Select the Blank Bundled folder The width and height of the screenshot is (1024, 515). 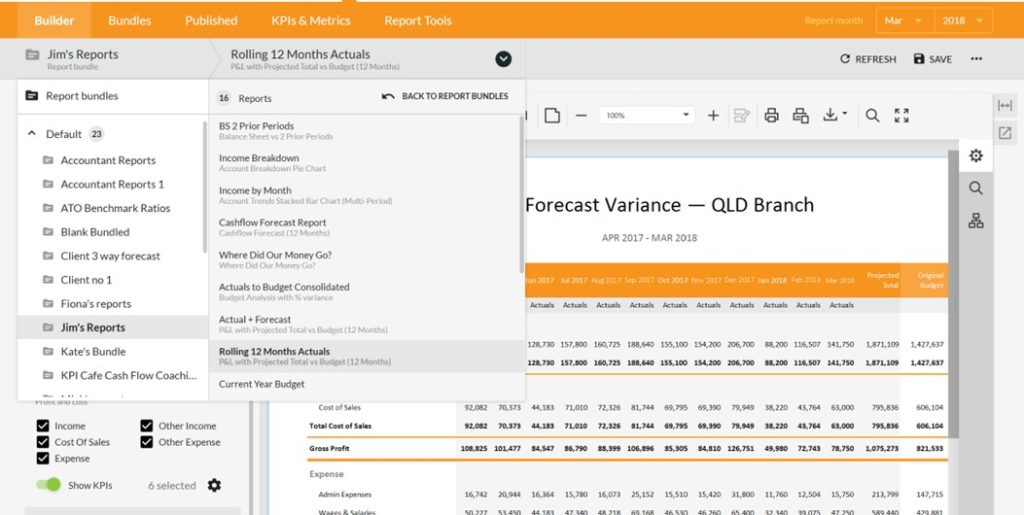(112, 232)
